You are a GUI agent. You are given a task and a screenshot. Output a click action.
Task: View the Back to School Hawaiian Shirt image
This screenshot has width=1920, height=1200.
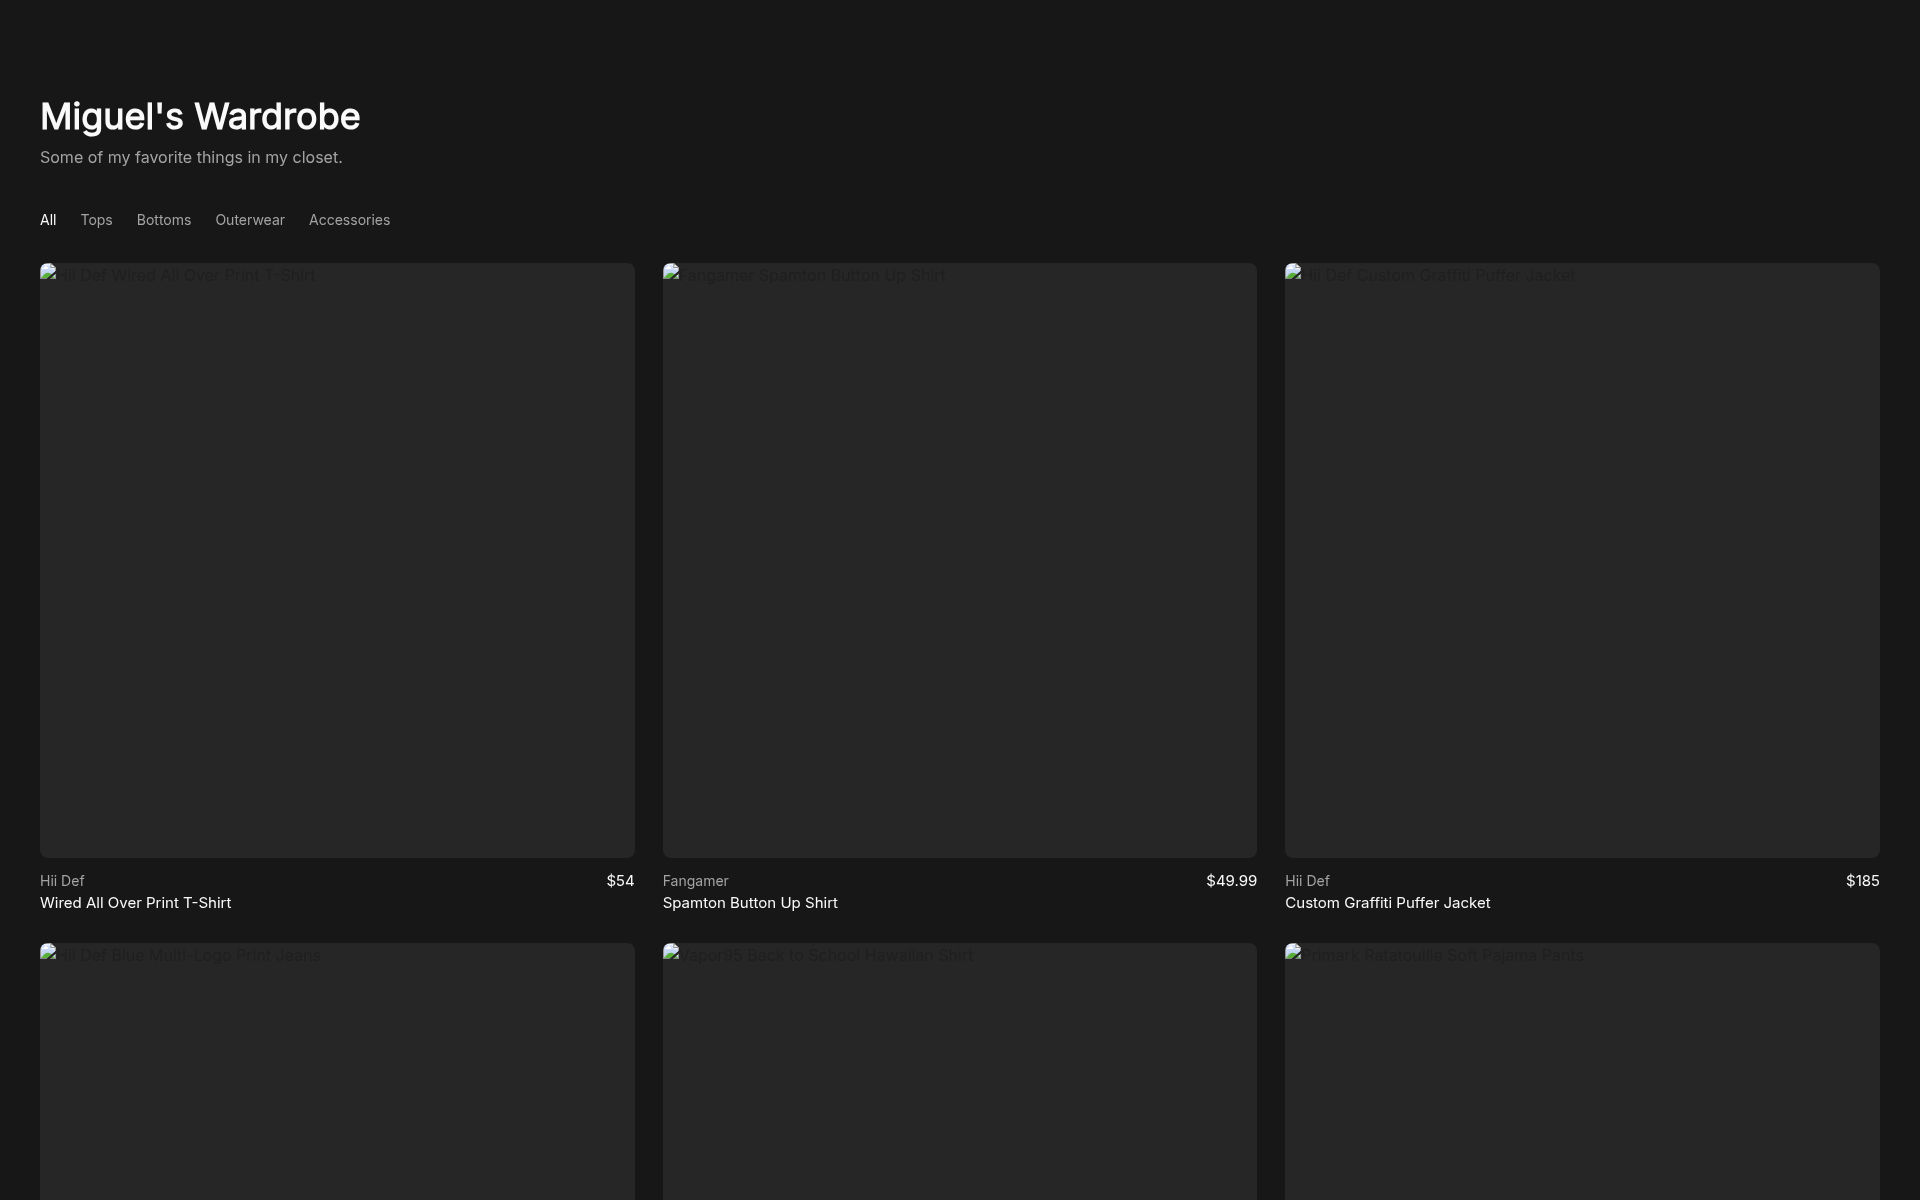(x=960, y=1072)
